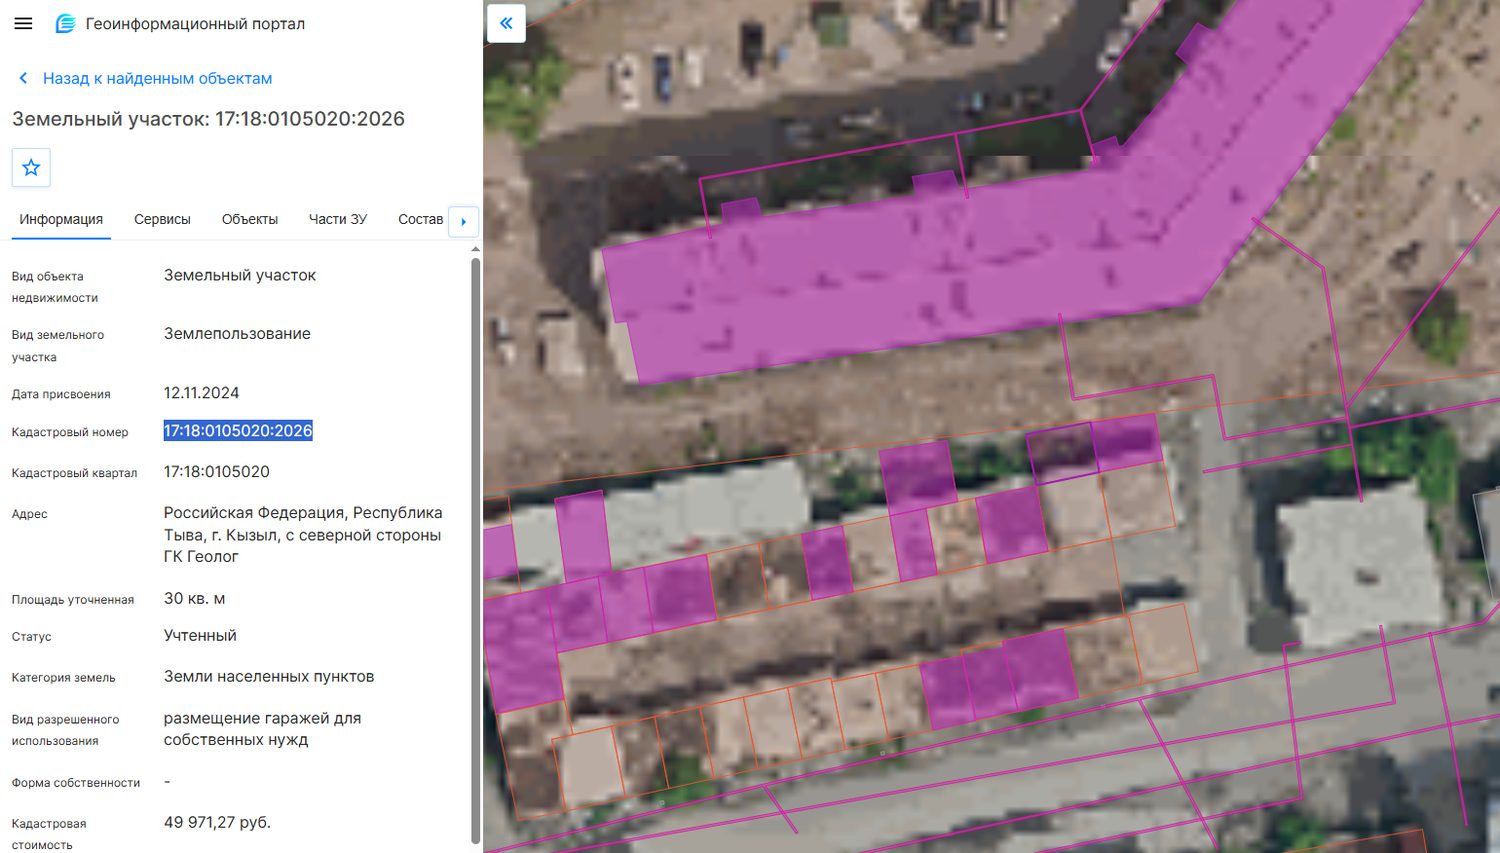Click the heading Земельный участок: 17:18:0105020:2026

(x=208, y=119)
